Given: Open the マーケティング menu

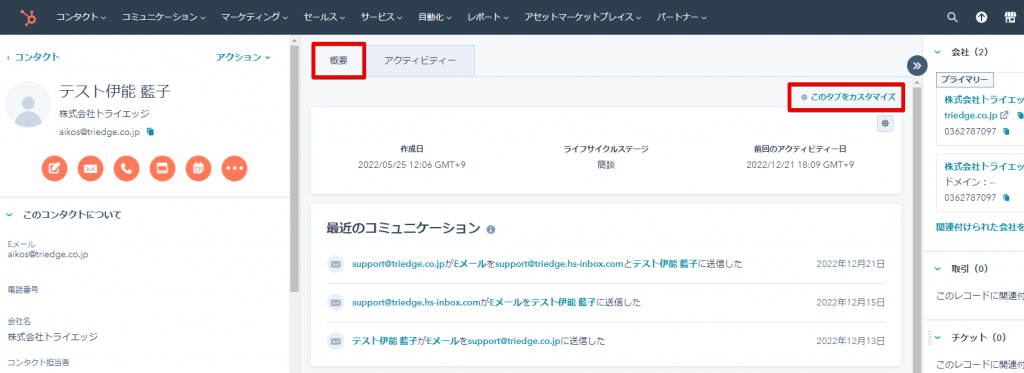Looking at the screenshot, I should point(254,18).
